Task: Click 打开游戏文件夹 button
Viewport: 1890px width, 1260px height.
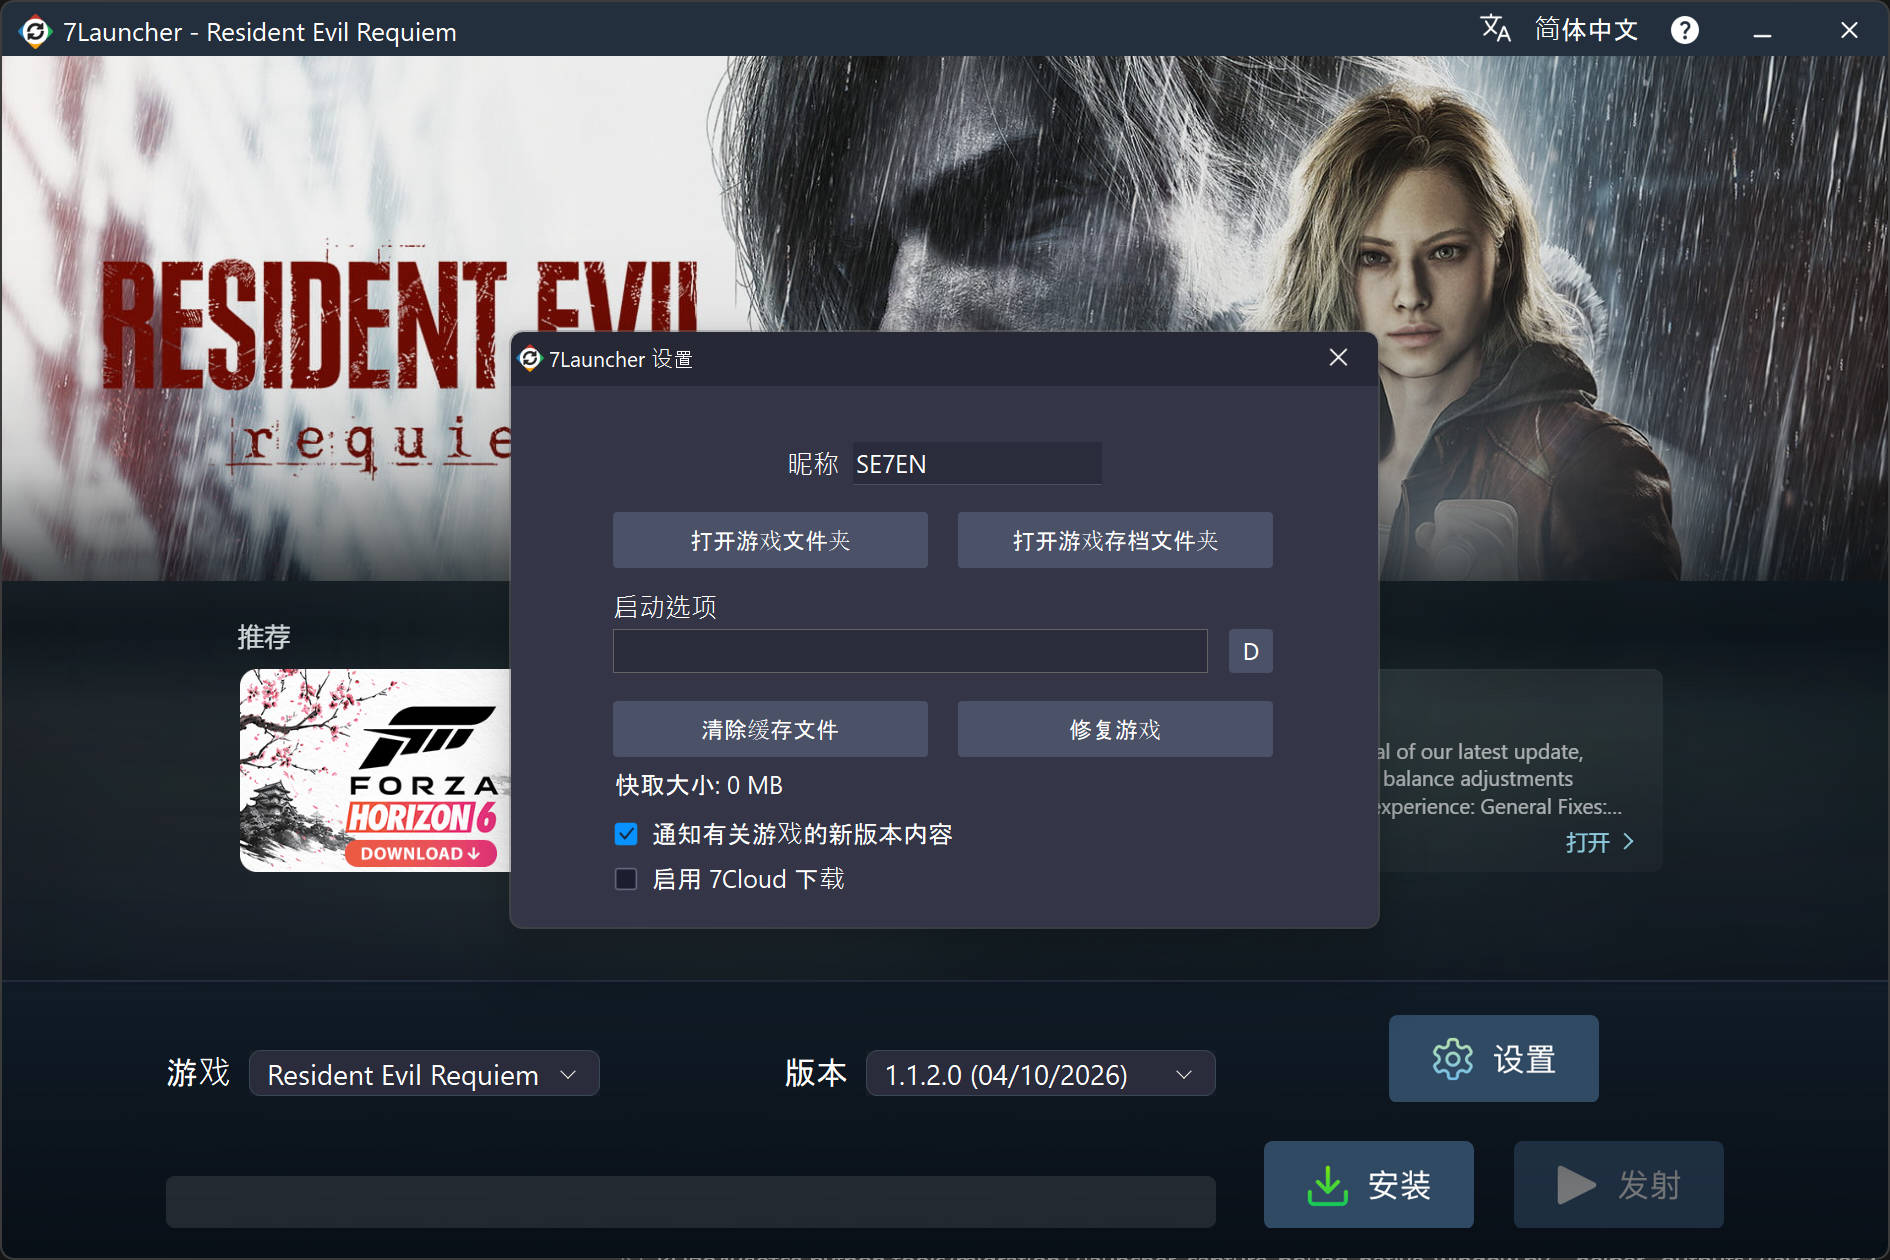Action: [x=770, y=540]
